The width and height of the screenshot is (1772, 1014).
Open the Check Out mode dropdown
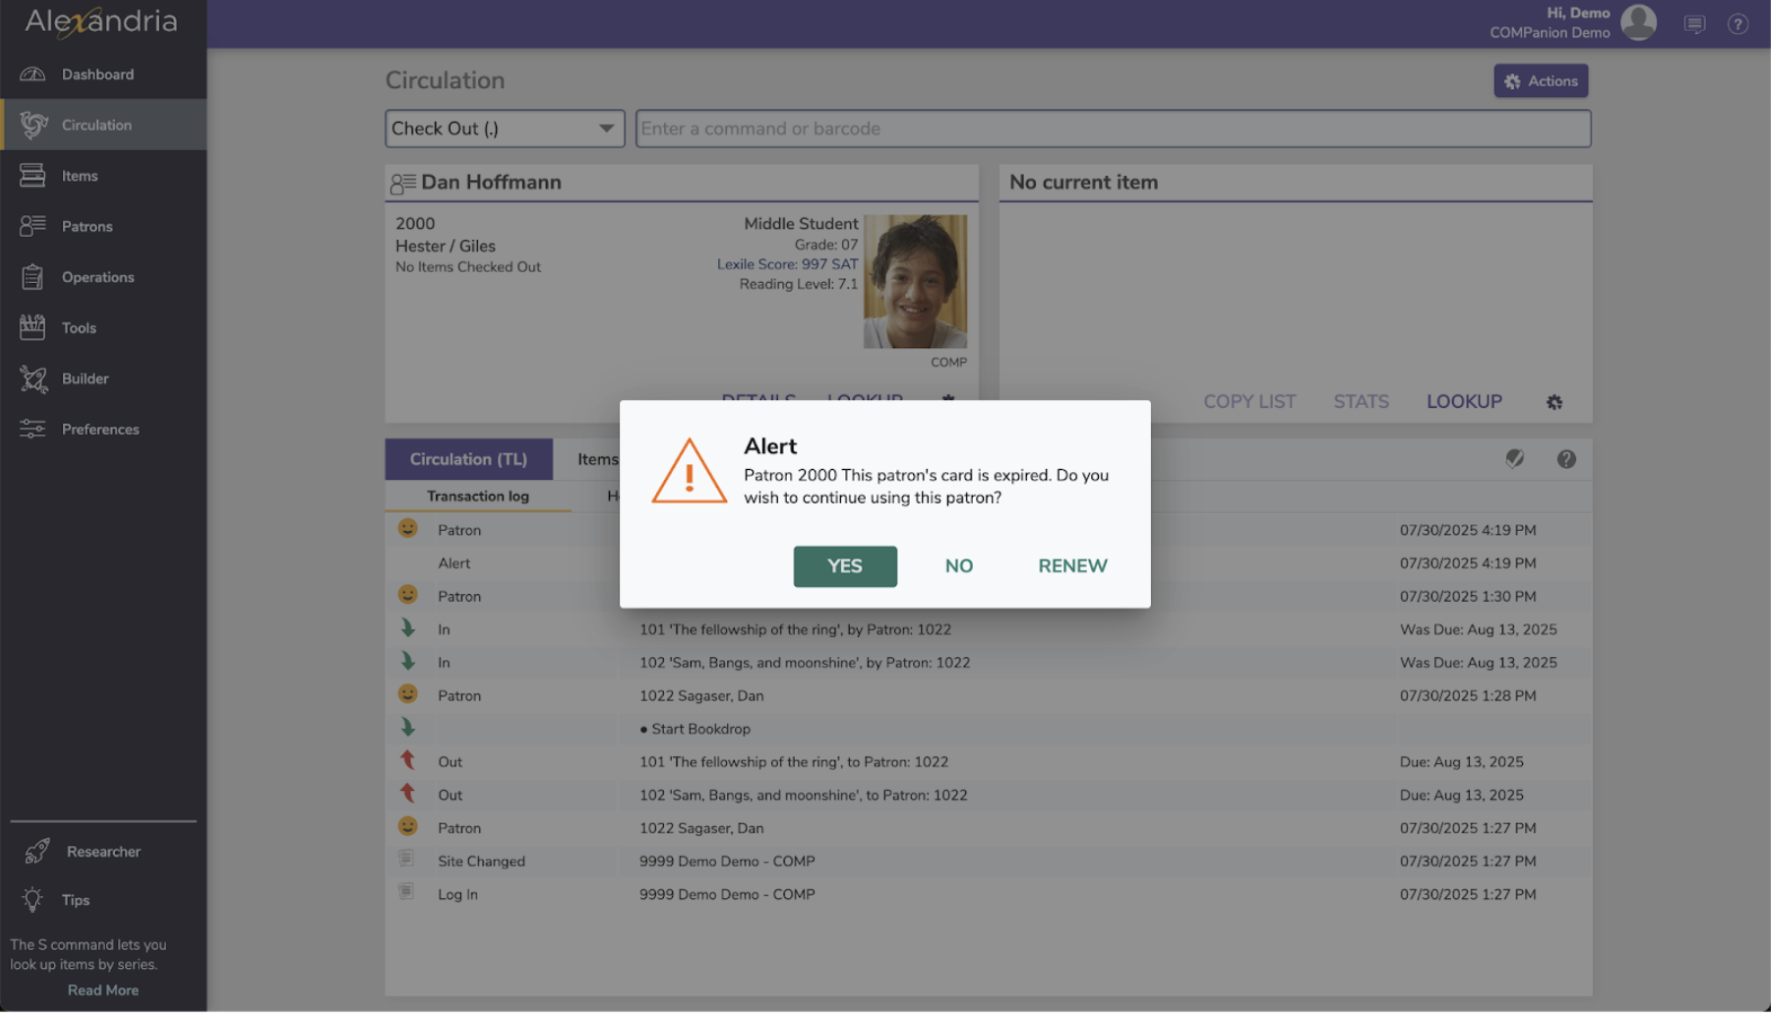(x=504, y=128)
